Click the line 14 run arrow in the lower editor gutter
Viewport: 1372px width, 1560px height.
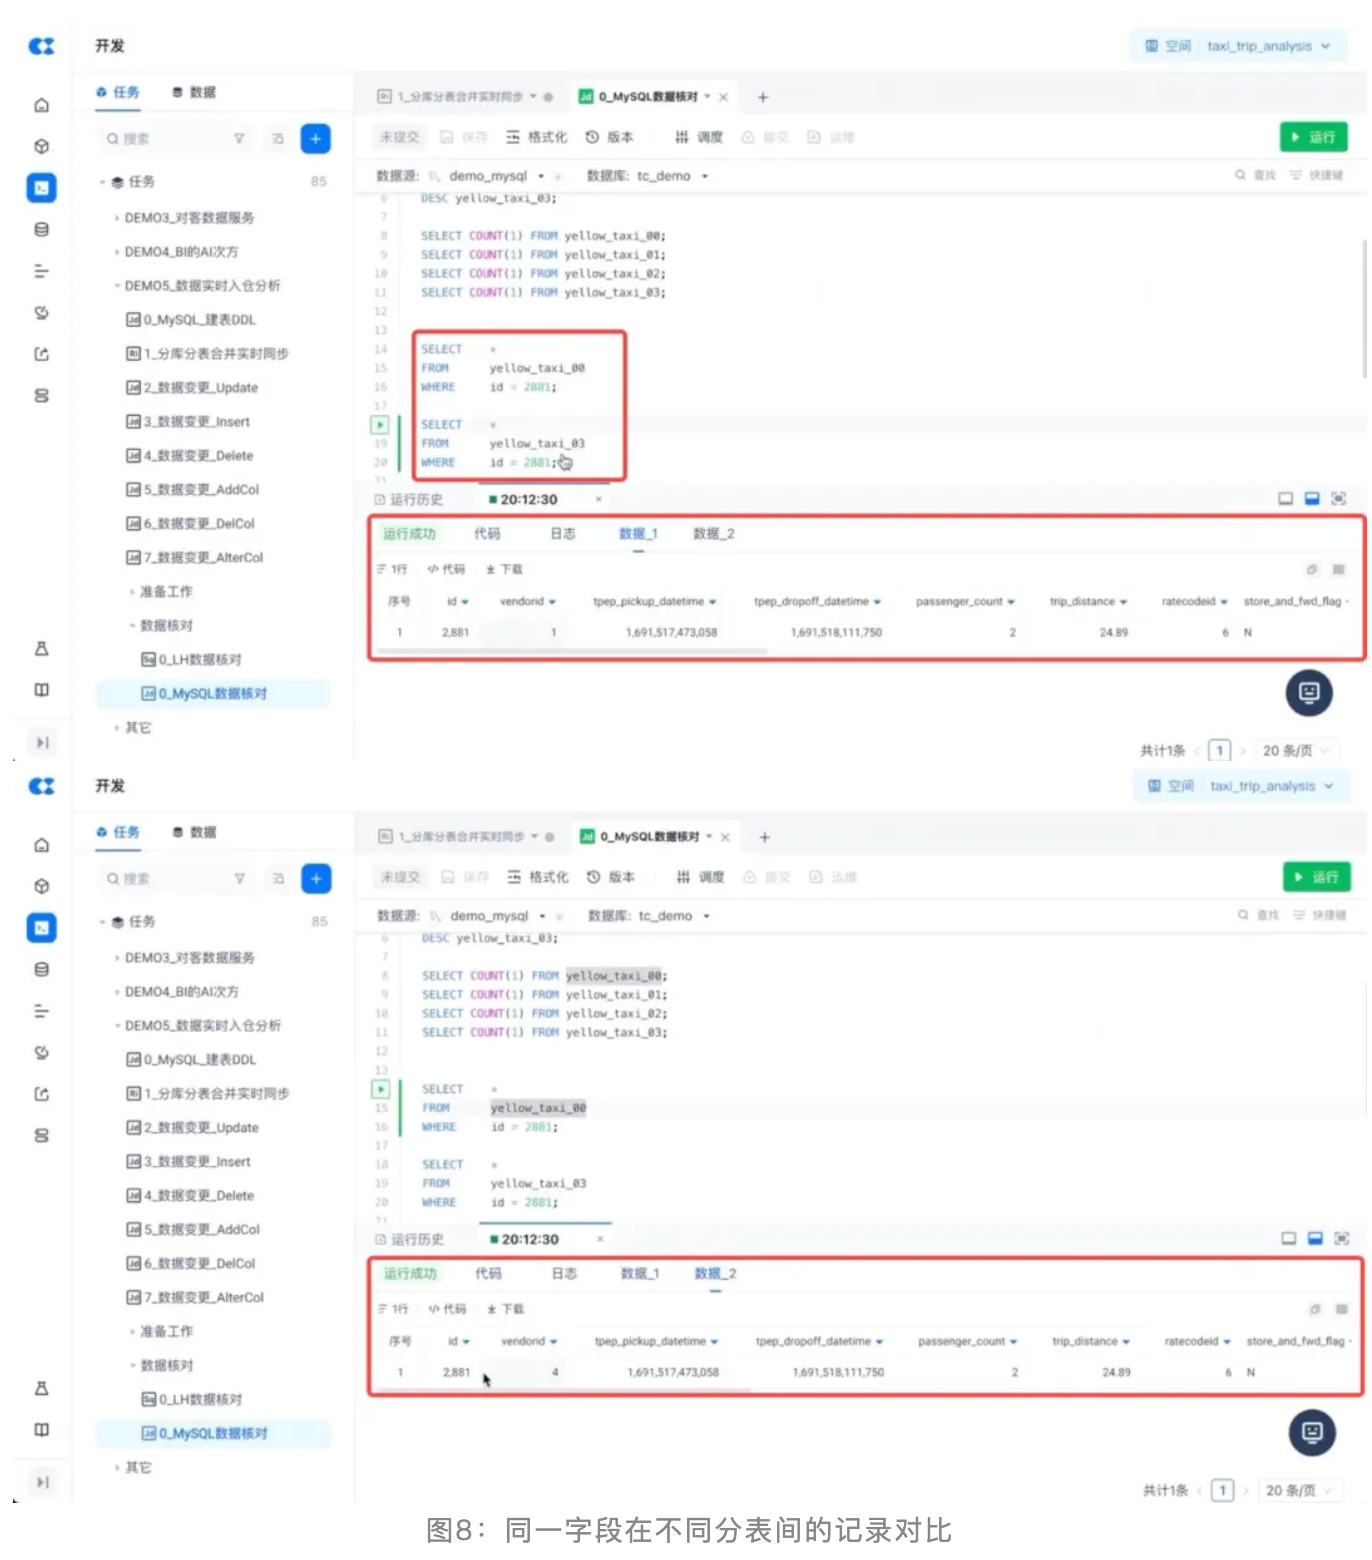click(x=381, y=1089)
